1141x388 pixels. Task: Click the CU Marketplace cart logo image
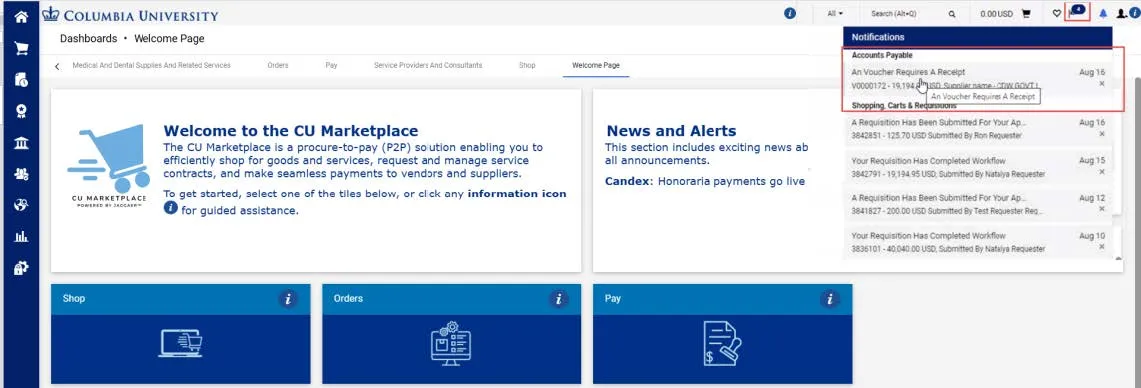tap(108, 166)
